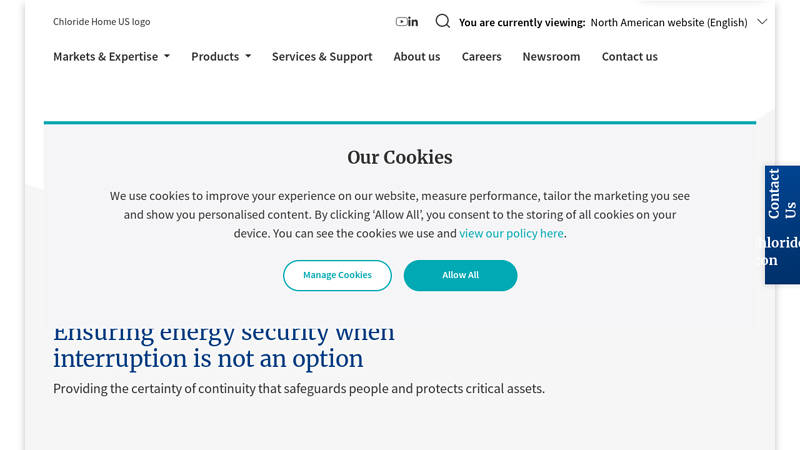Expand the Markets & Expertise menu

111,57
